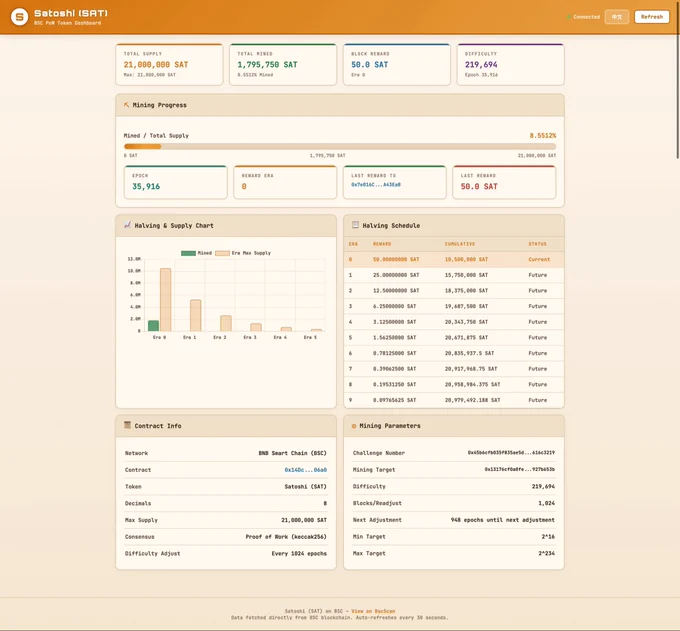Click cumulative 20,343,750 SAT cell
Viewport: 680px width, 631px height.
[466, 322]
